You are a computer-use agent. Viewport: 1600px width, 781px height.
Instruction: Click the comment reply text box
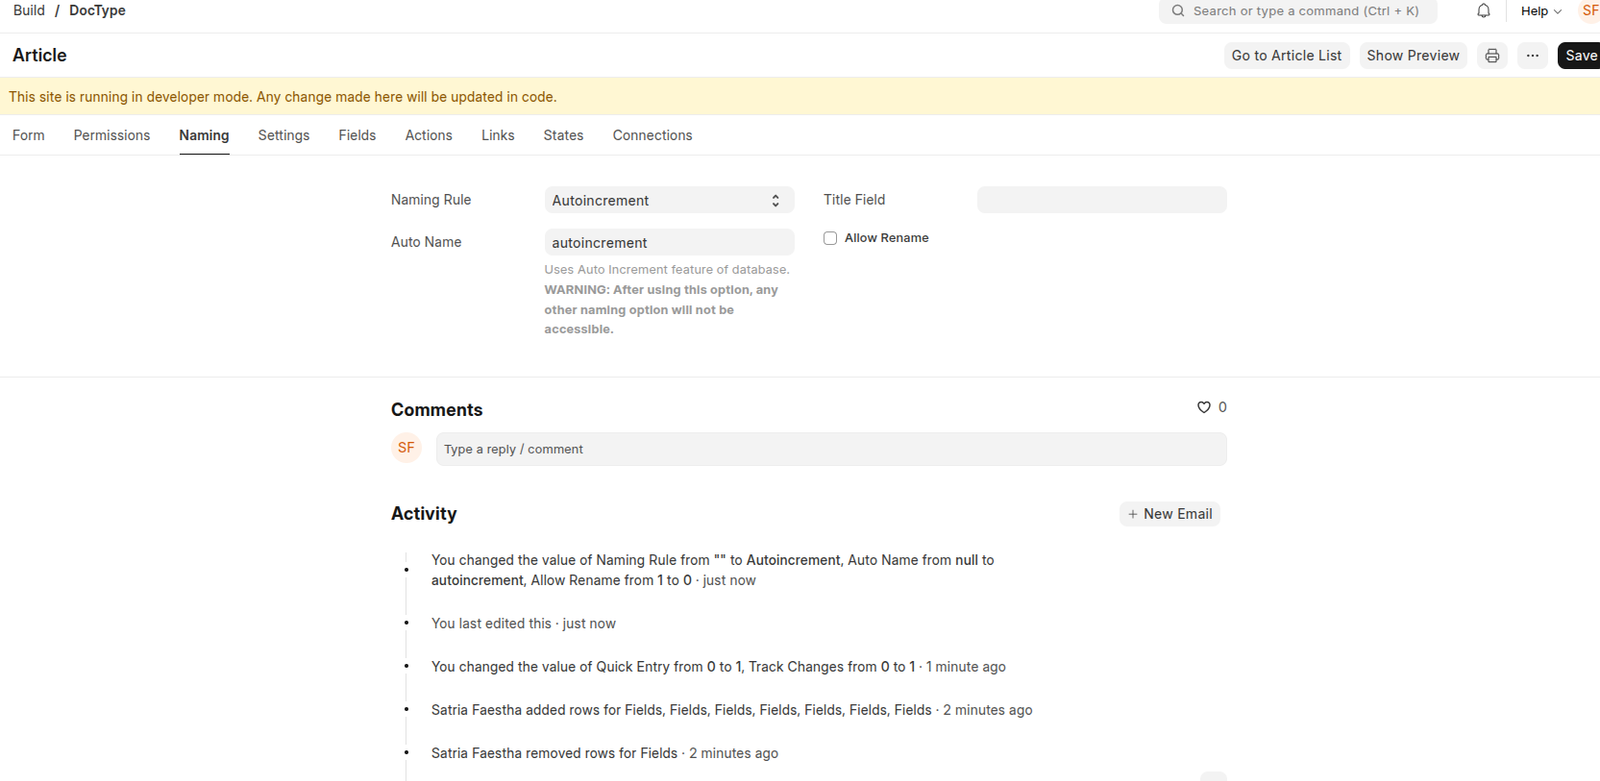point(830,449)
